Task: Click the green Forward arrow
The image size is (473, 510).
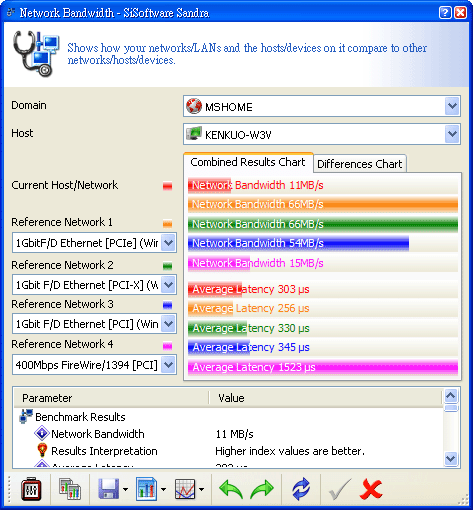Action: 262,489
